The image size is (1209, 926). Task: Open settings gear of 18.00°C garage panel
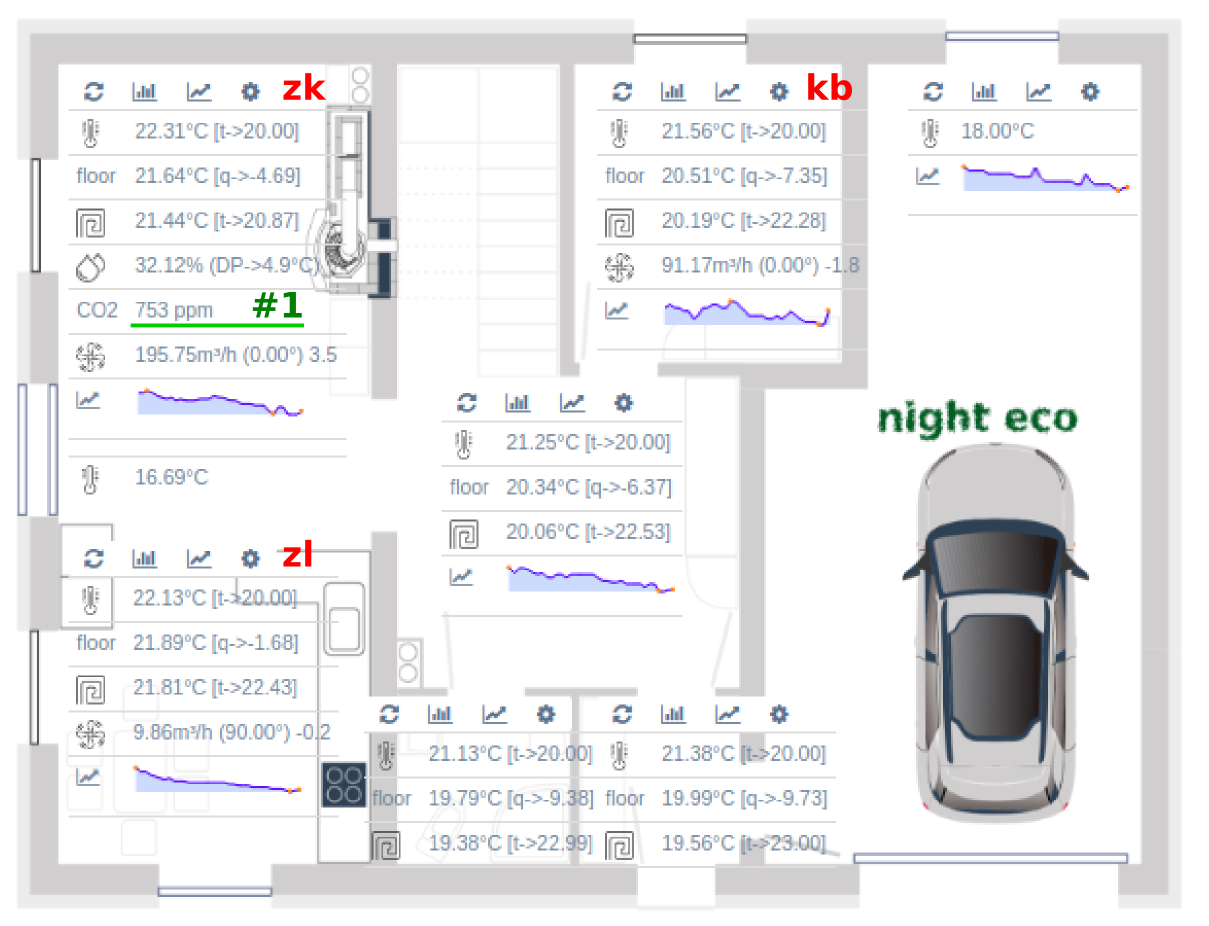[1090, 92]
